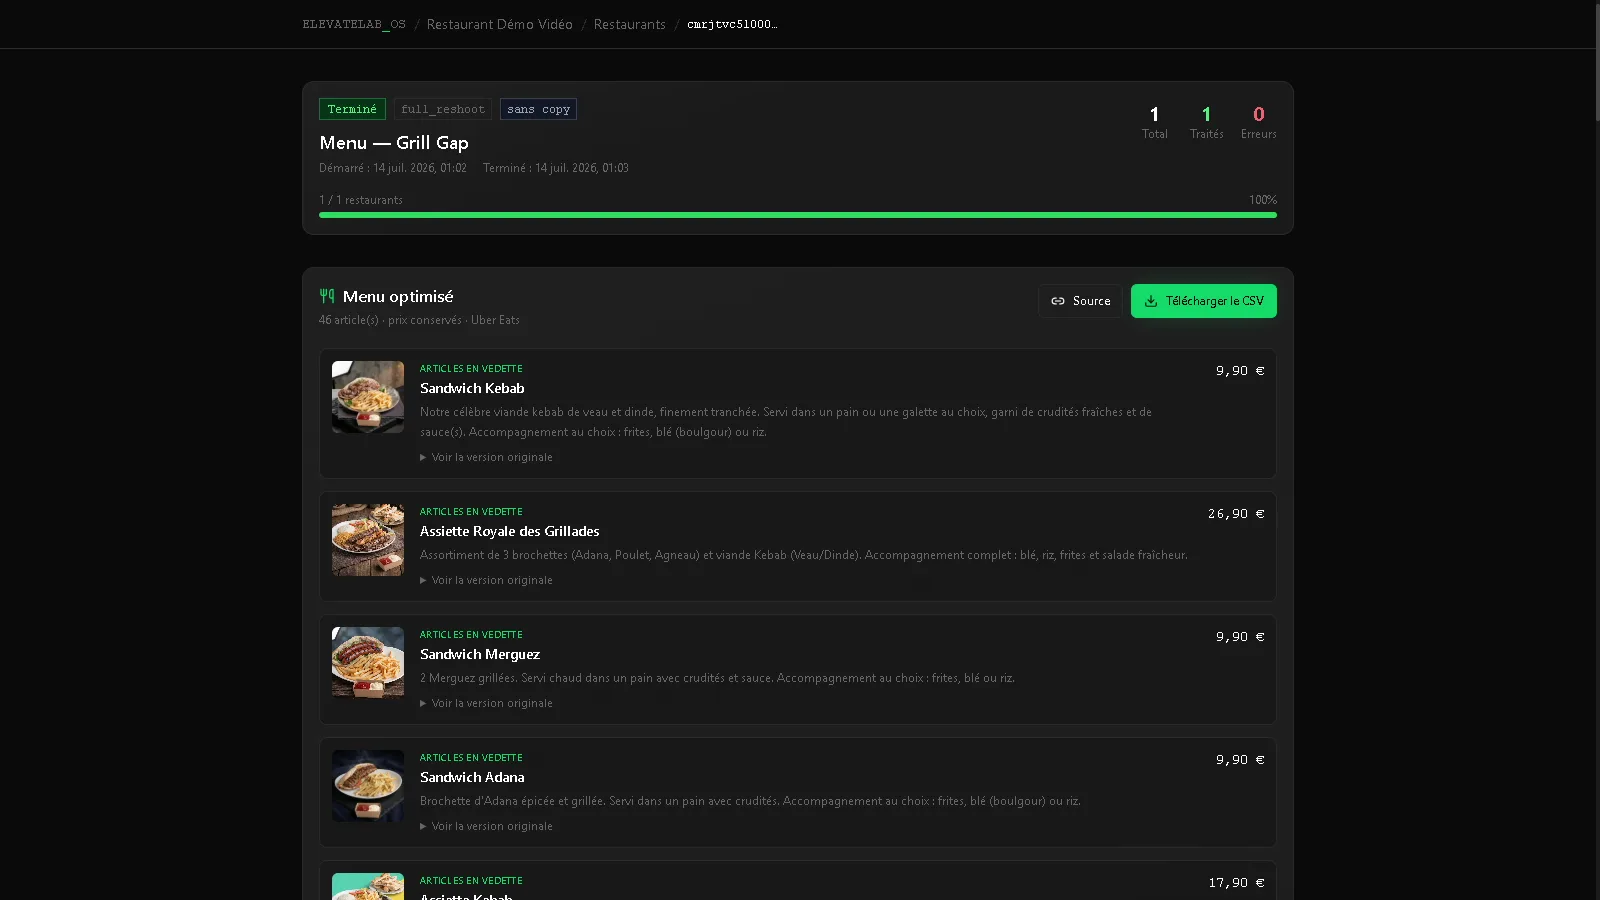This screenshot has width=1600, height=900.
Task: Navigate to Restaurants breadcrumb
Action: 629,24
